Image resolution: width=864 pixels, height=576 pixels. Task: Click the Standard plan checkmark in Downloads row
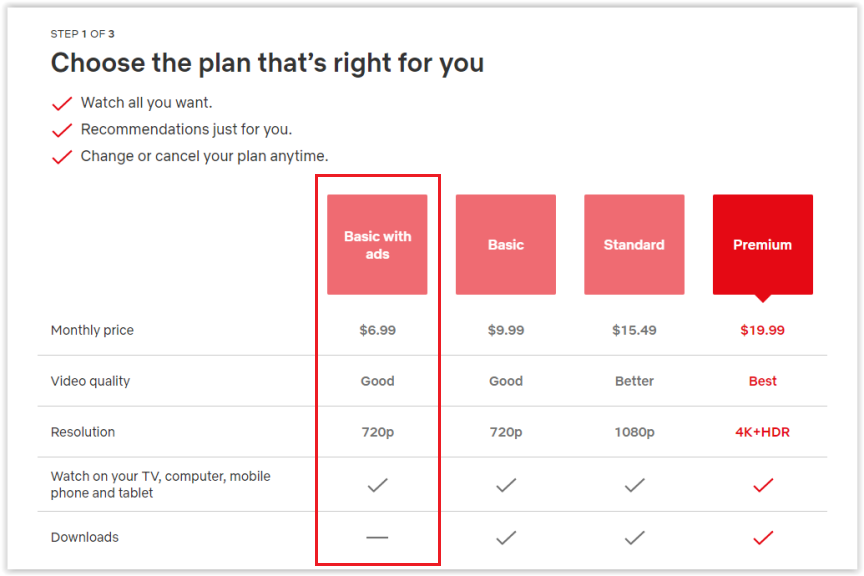pos(634,538)
